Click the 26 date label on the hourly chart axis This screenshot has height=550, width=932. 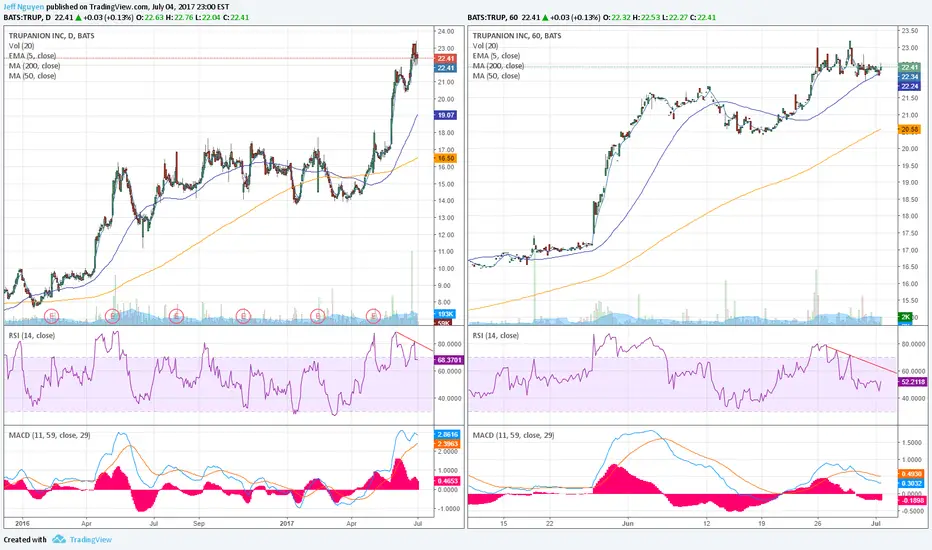tap(818, 524)
